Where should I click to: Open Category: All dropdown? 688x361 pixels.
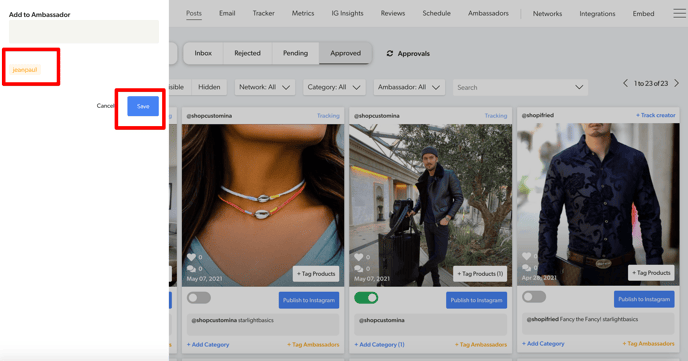point(333,87)
